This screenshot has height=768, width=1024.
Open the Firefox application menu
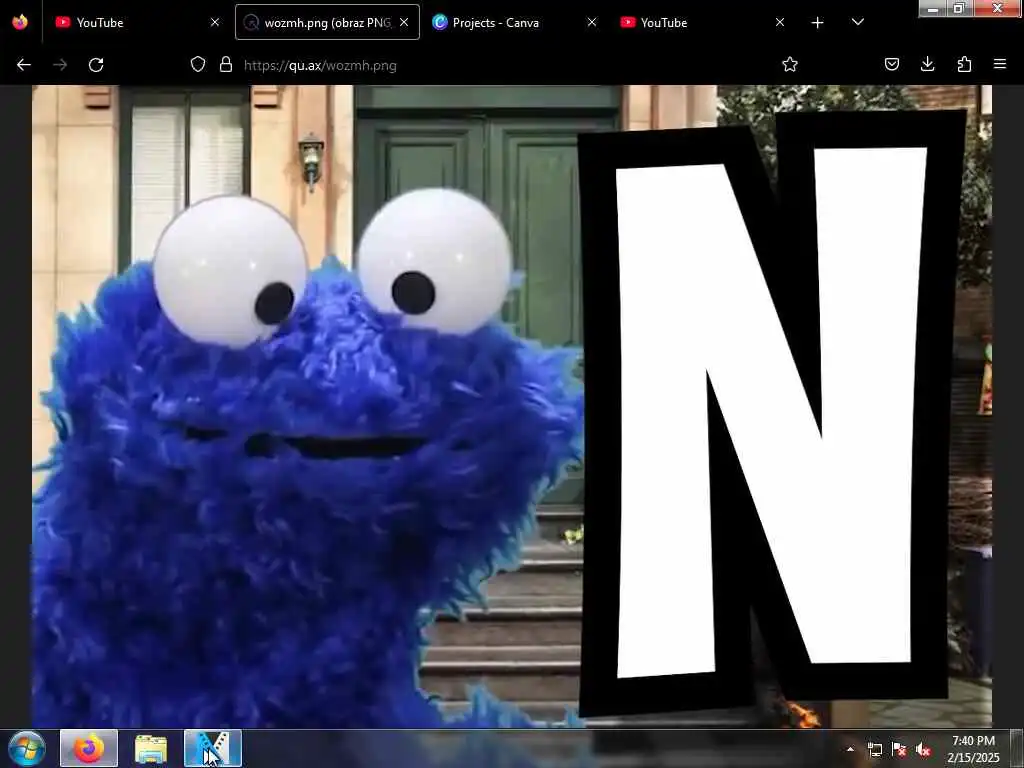[1000, 64]
